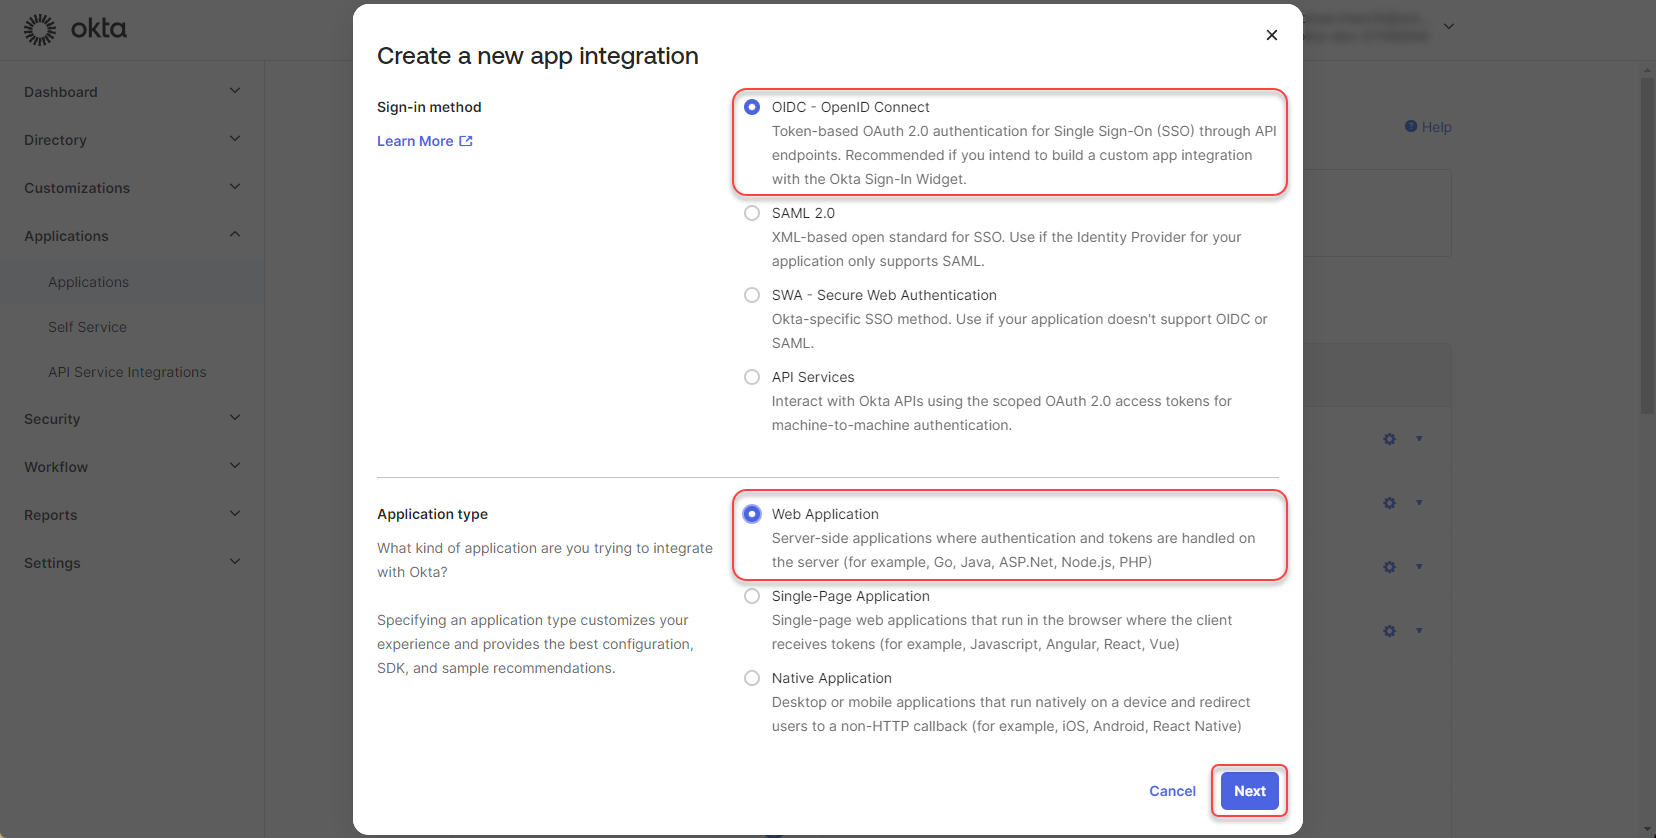Click the Help question mark icon
Viewport: 1656px width, 838px height.
(x=1411, y=127)
